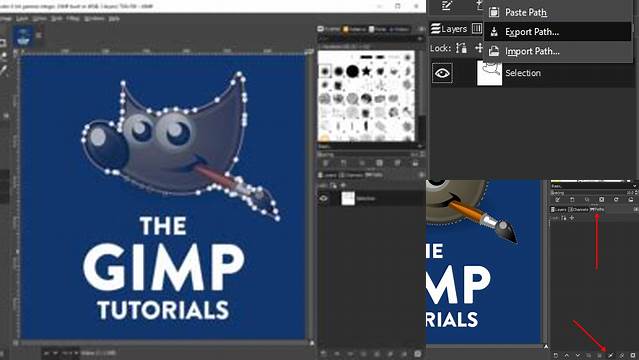Screen dimensions: 639x360
Task: Click lower path icon at main window dock bottom
Action: (350, 354)
